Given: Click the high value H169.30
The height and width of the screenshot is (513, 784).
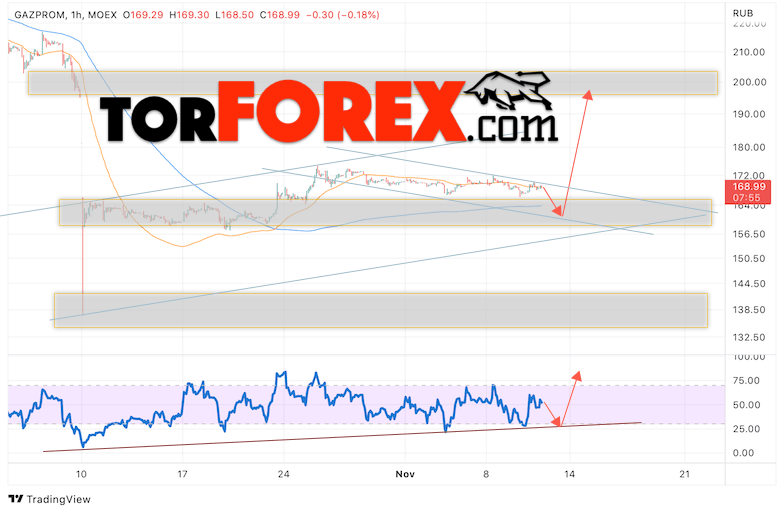Looking at the screenshot, I should [189, 15].
